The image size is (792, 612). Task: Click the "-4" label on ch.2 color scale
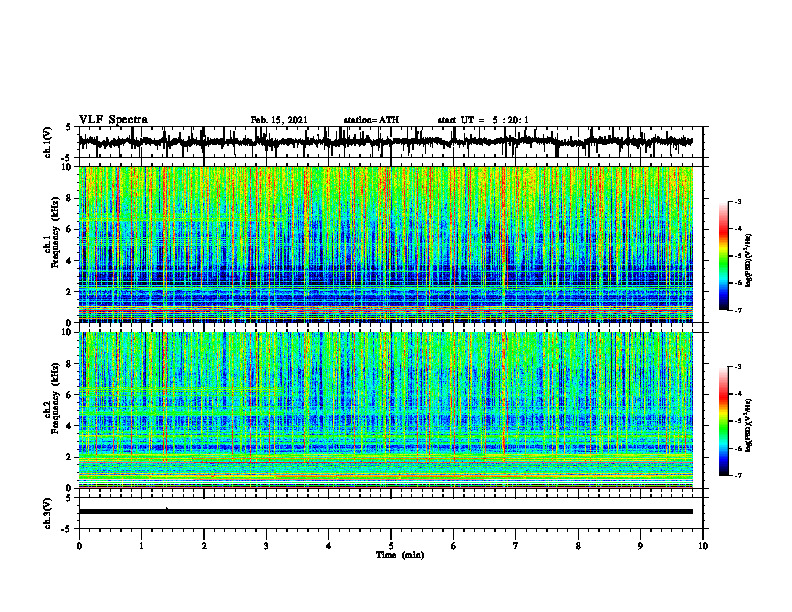click(x=737, y=394)
